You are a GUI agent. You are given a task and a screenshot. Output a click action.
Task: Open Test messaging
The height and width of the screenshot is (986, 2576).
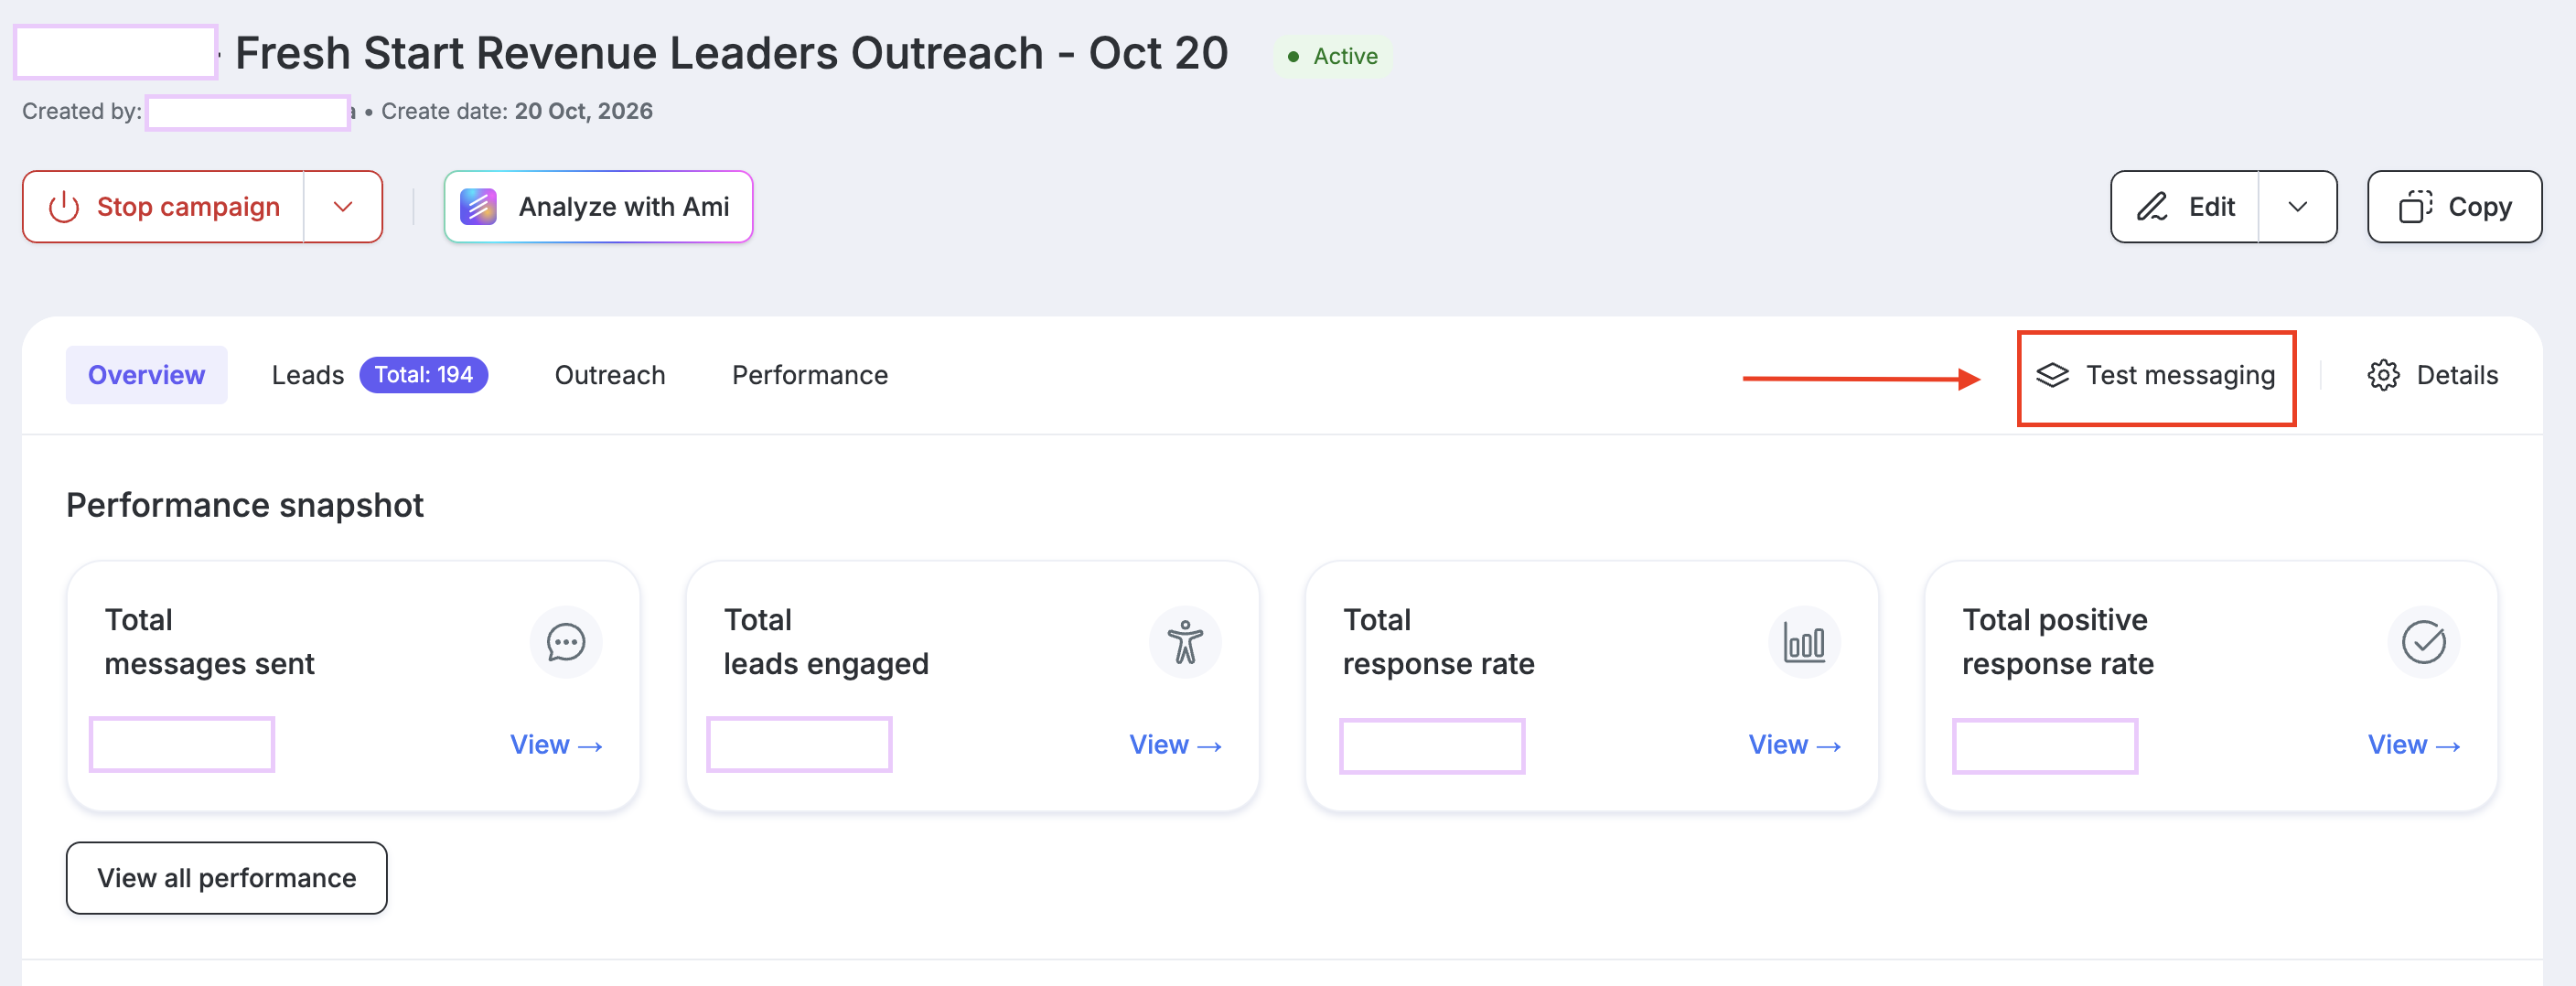point(2156,375)
